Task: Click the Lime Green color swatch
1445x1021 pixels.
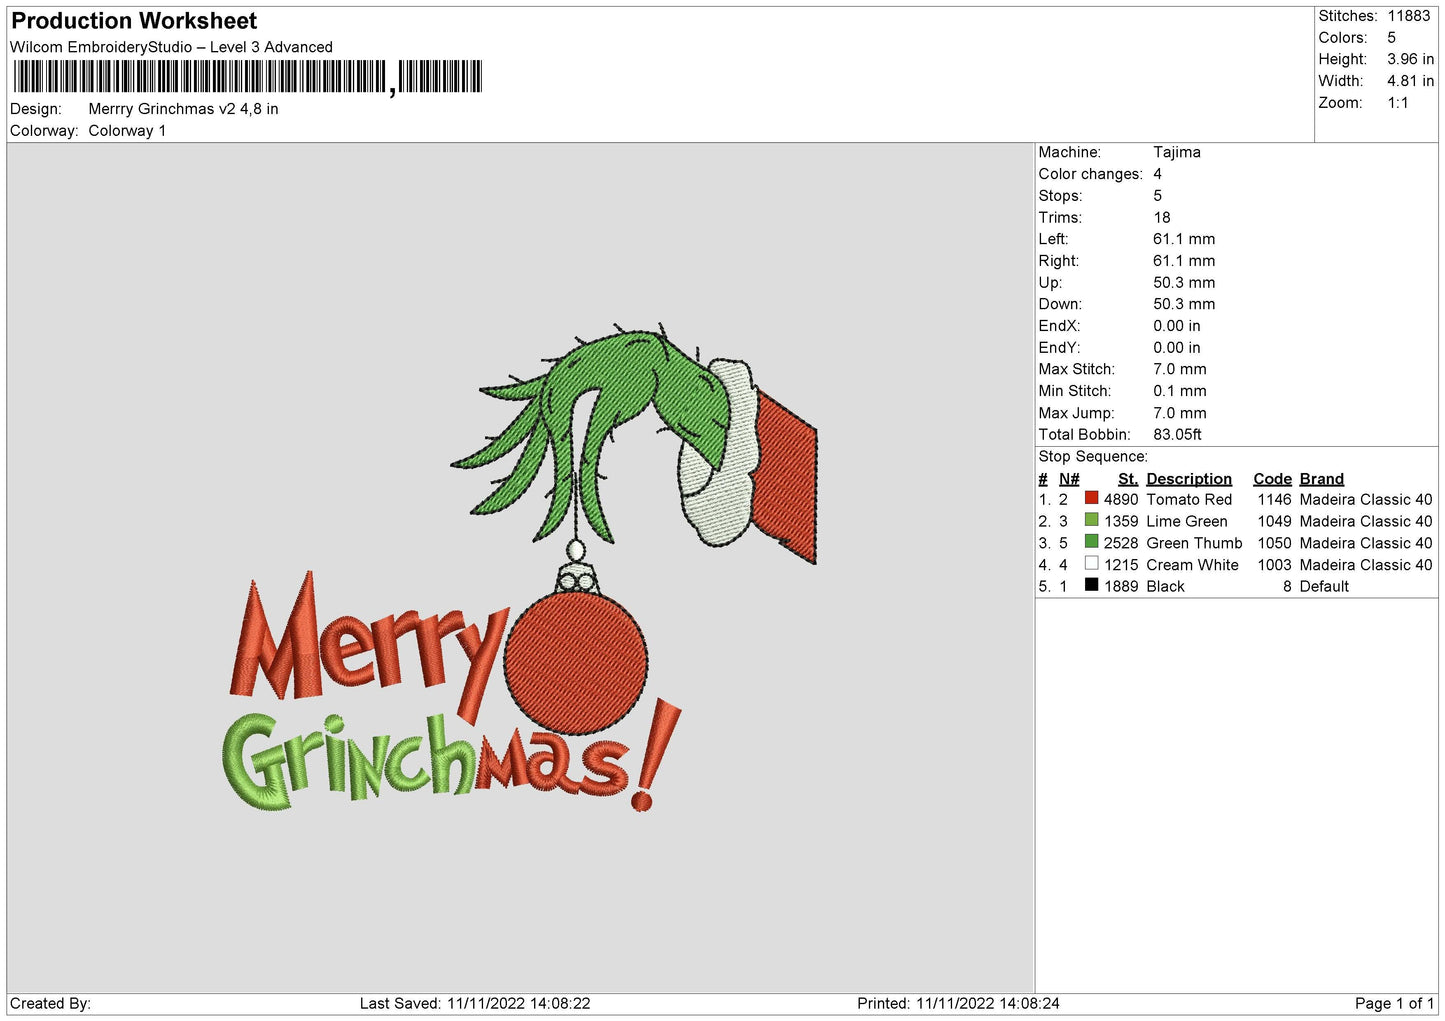Action: (x=1091, y=520)
